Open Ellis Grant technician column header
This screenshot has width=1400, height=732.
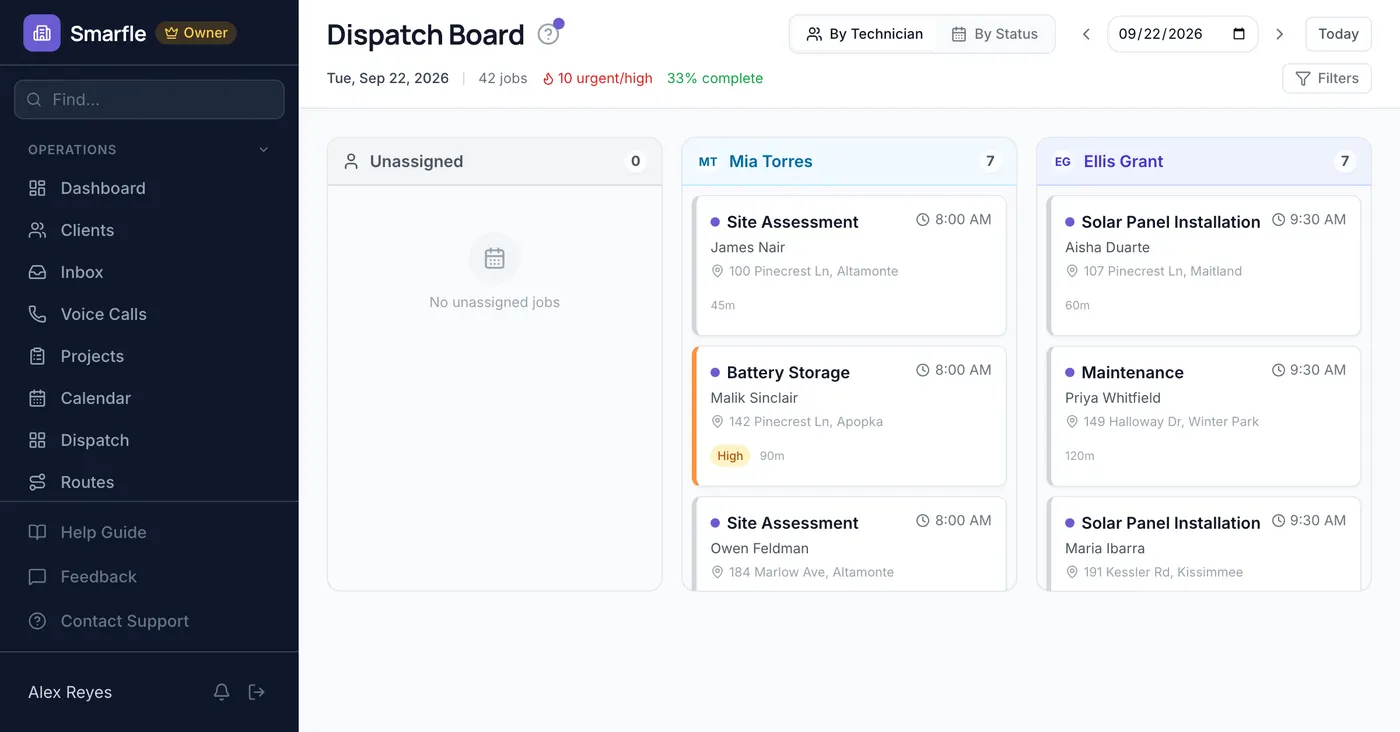click(x=1204, y=161)
